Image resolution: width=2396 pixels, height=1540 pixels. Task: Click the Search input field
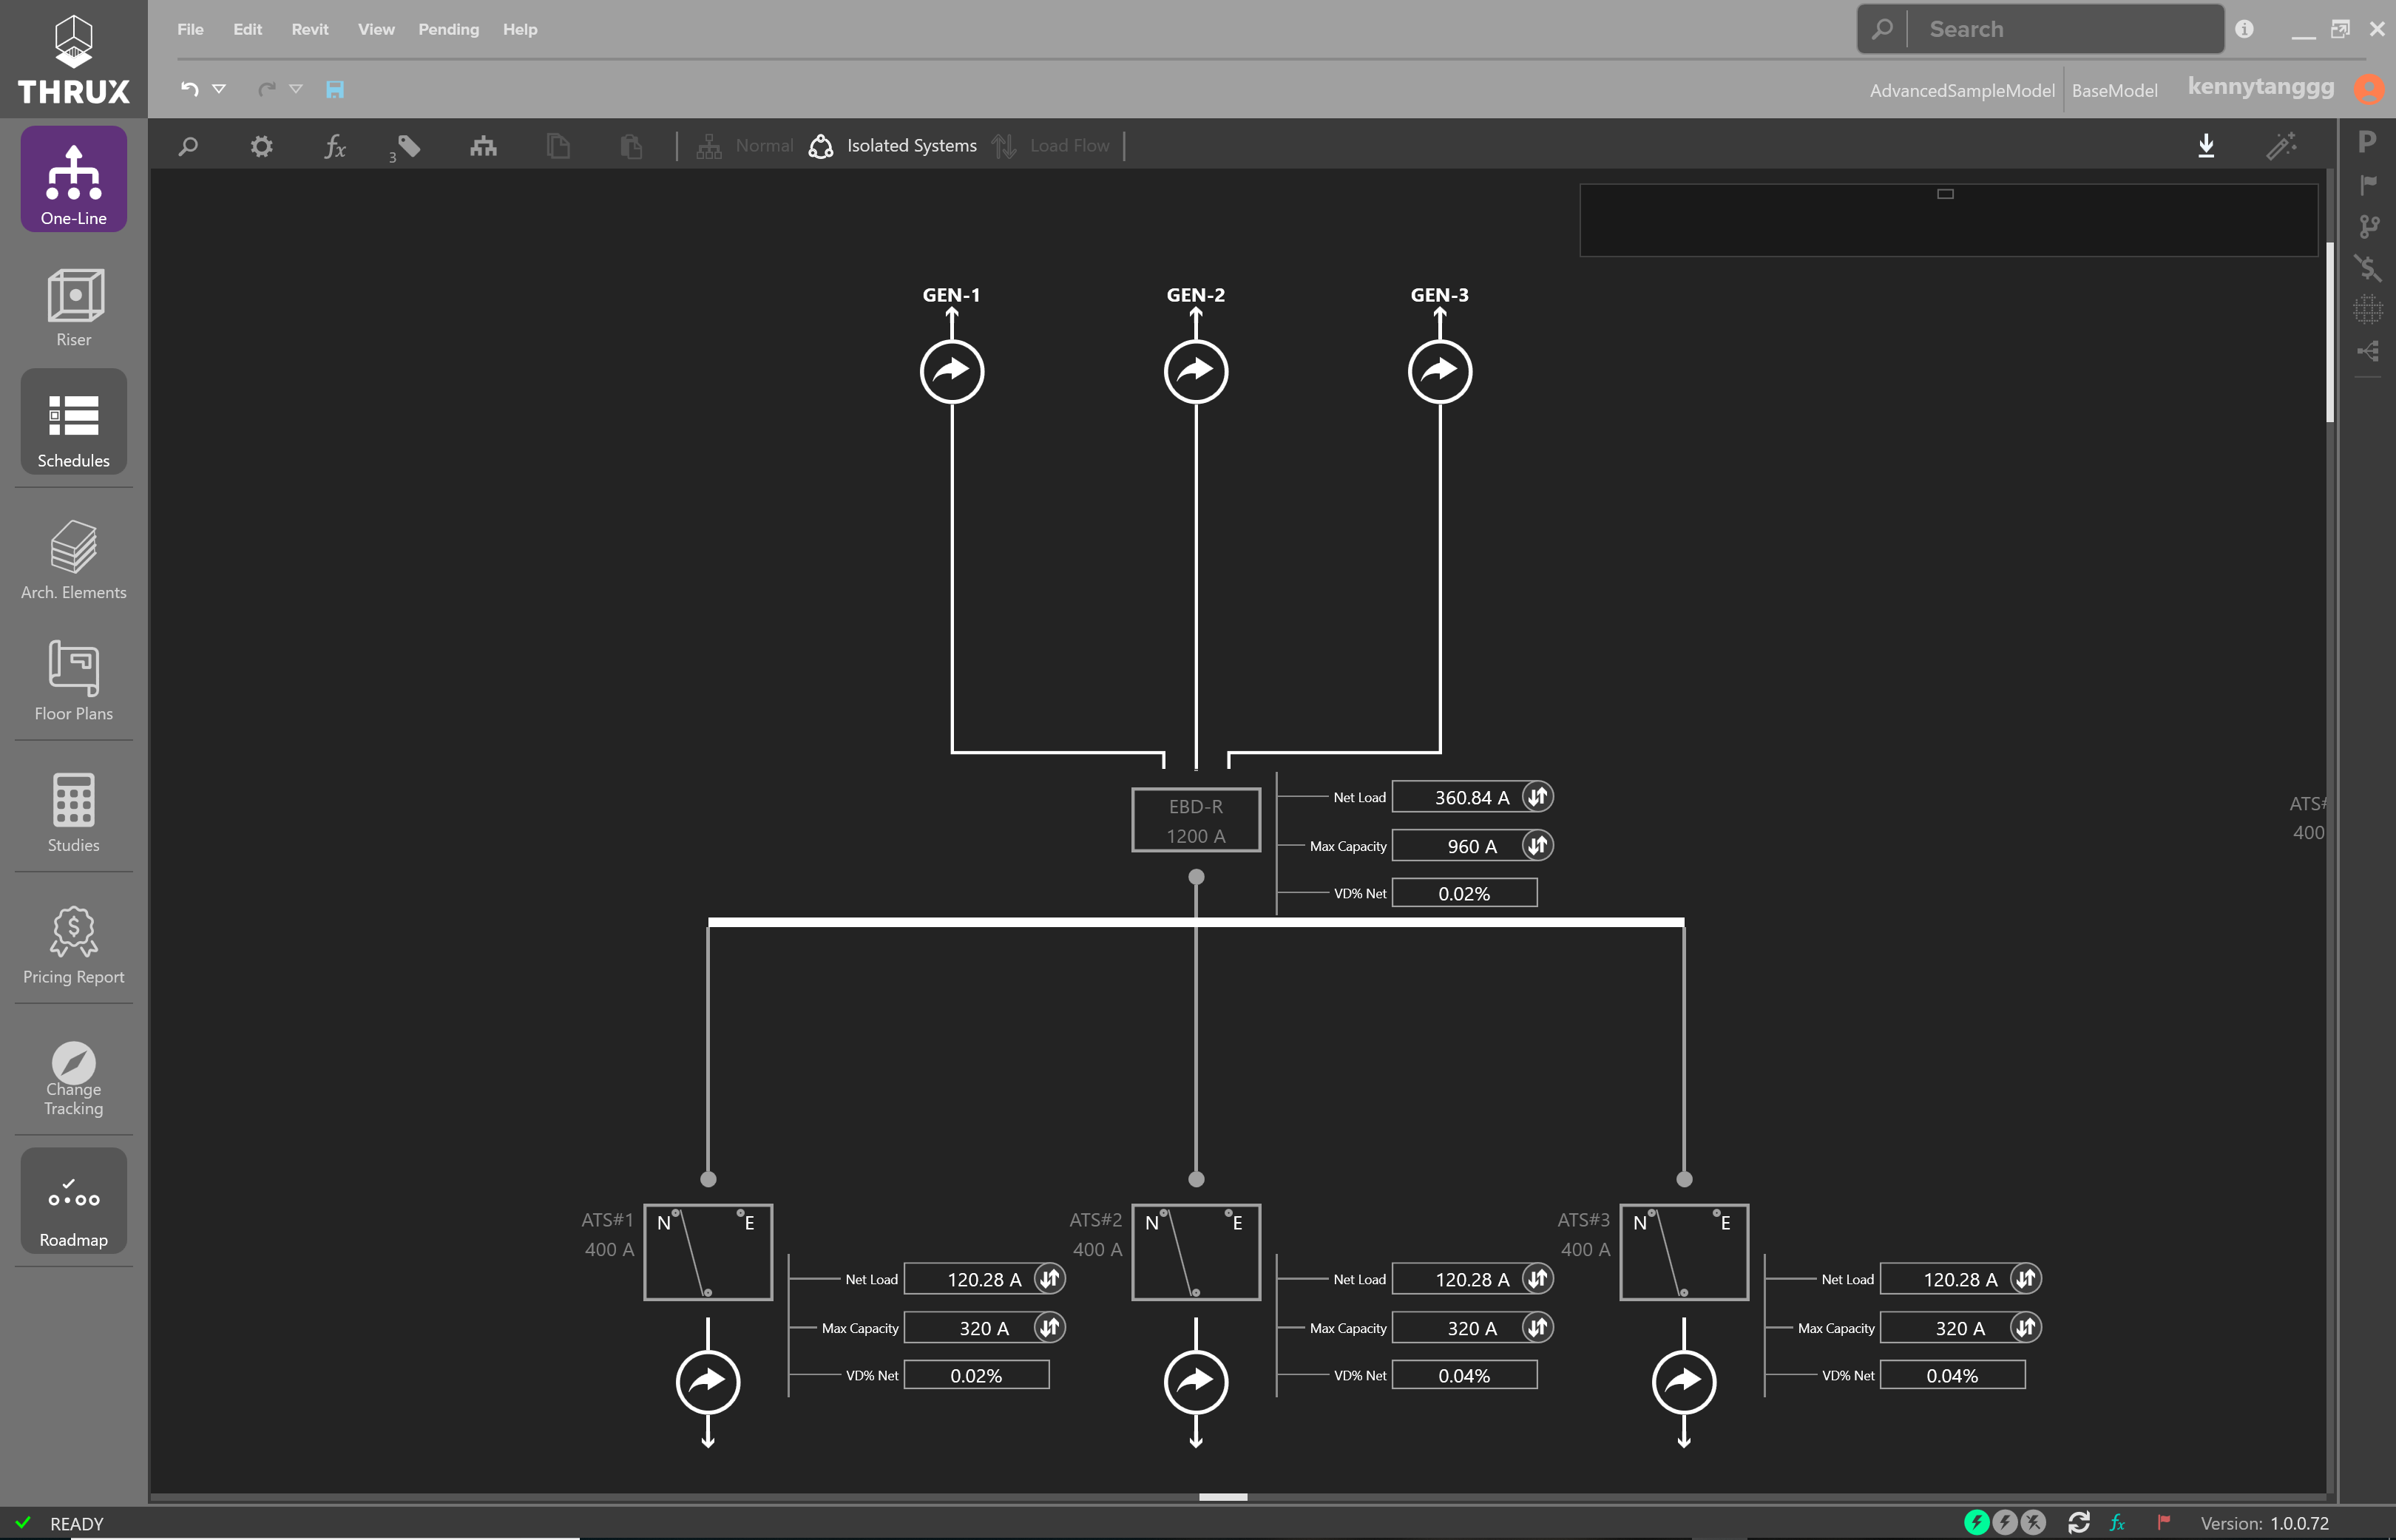[x=2040, y=29]
